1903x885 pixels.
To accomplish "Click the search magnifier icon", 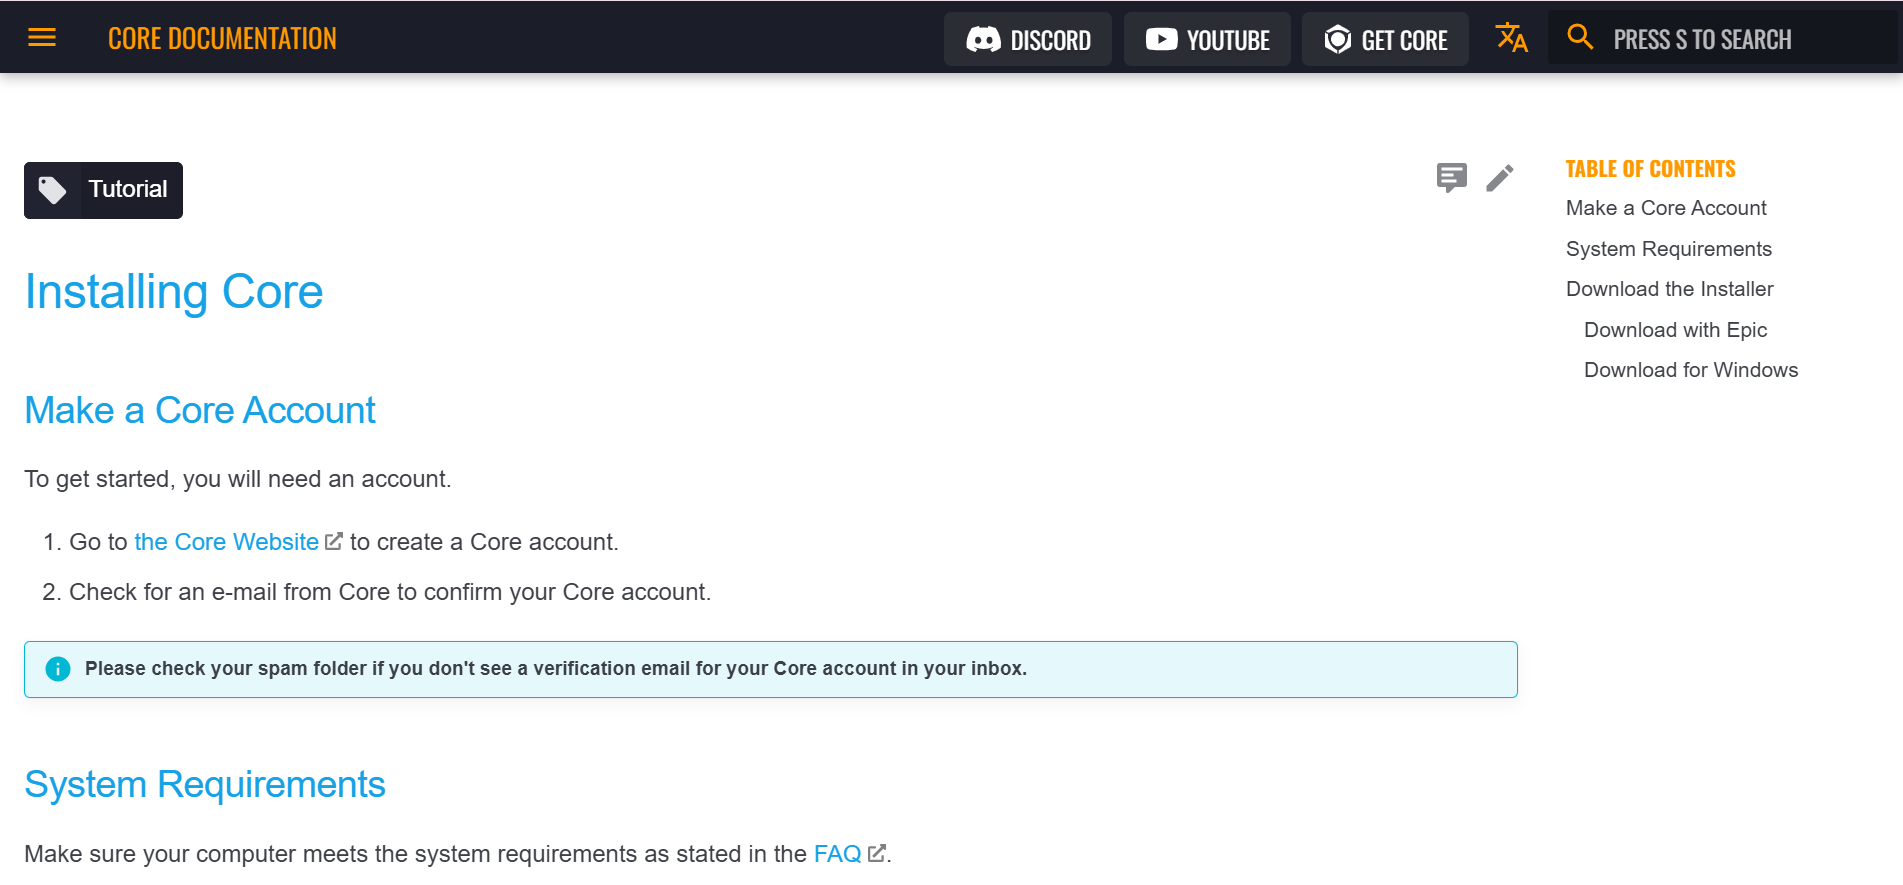I will click(x=1580, y=37).
